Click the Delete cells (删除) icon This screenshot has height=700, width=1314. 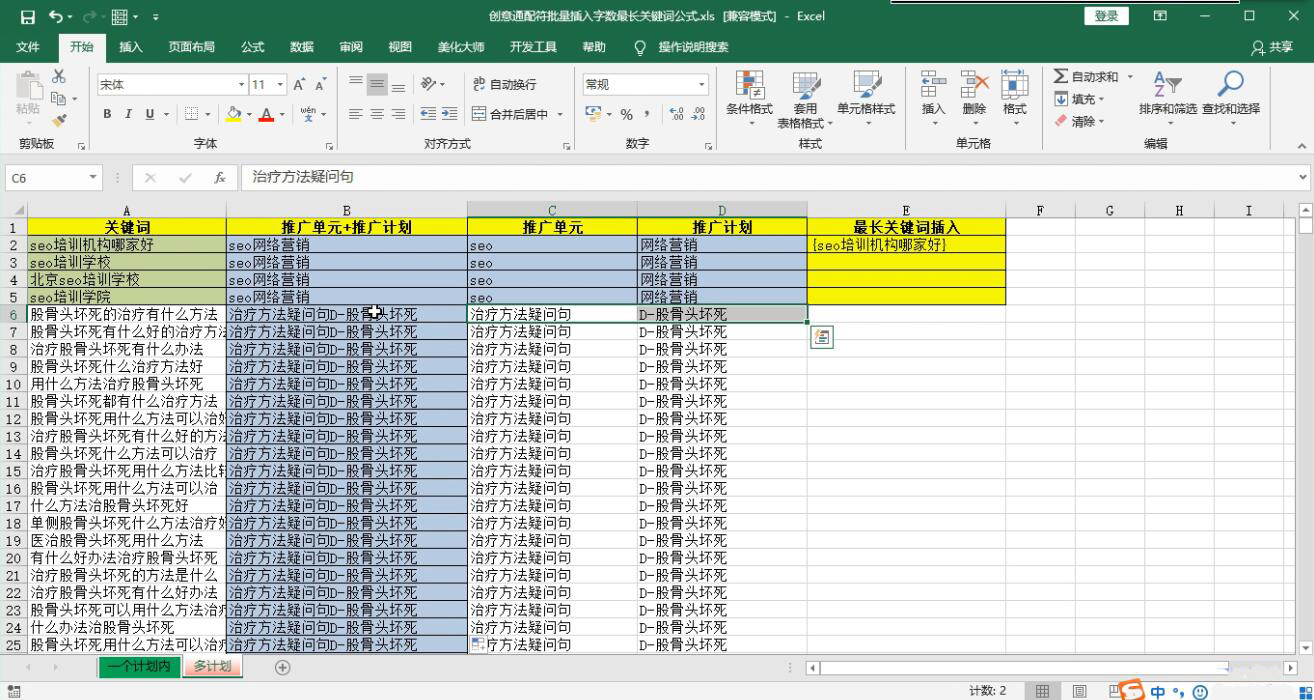(973, 98)
